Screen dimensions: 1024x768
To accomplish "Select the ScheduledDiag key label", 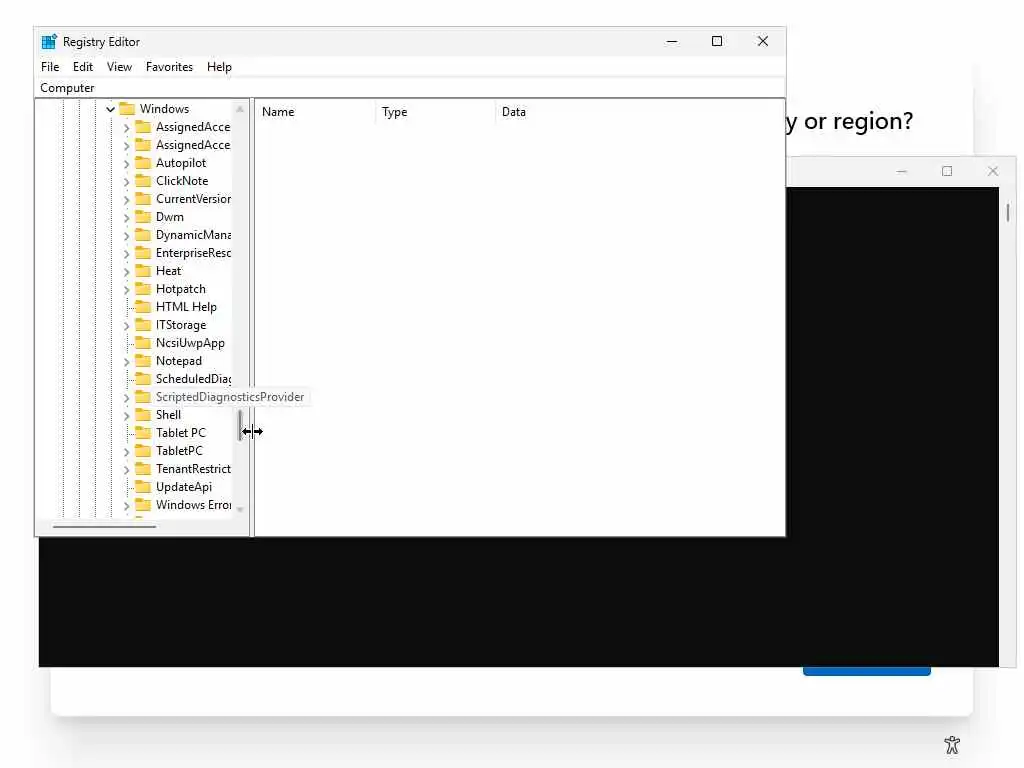I will (193, 379).
